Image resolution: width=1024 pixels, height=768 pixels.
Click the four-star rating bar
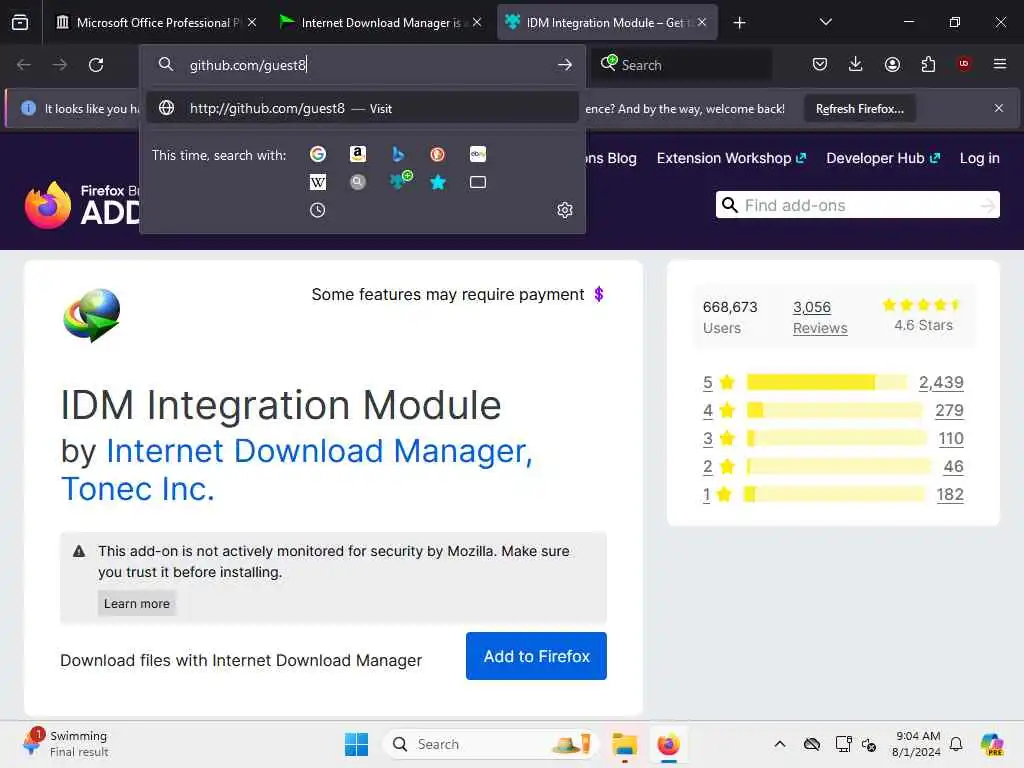[835, 410]
